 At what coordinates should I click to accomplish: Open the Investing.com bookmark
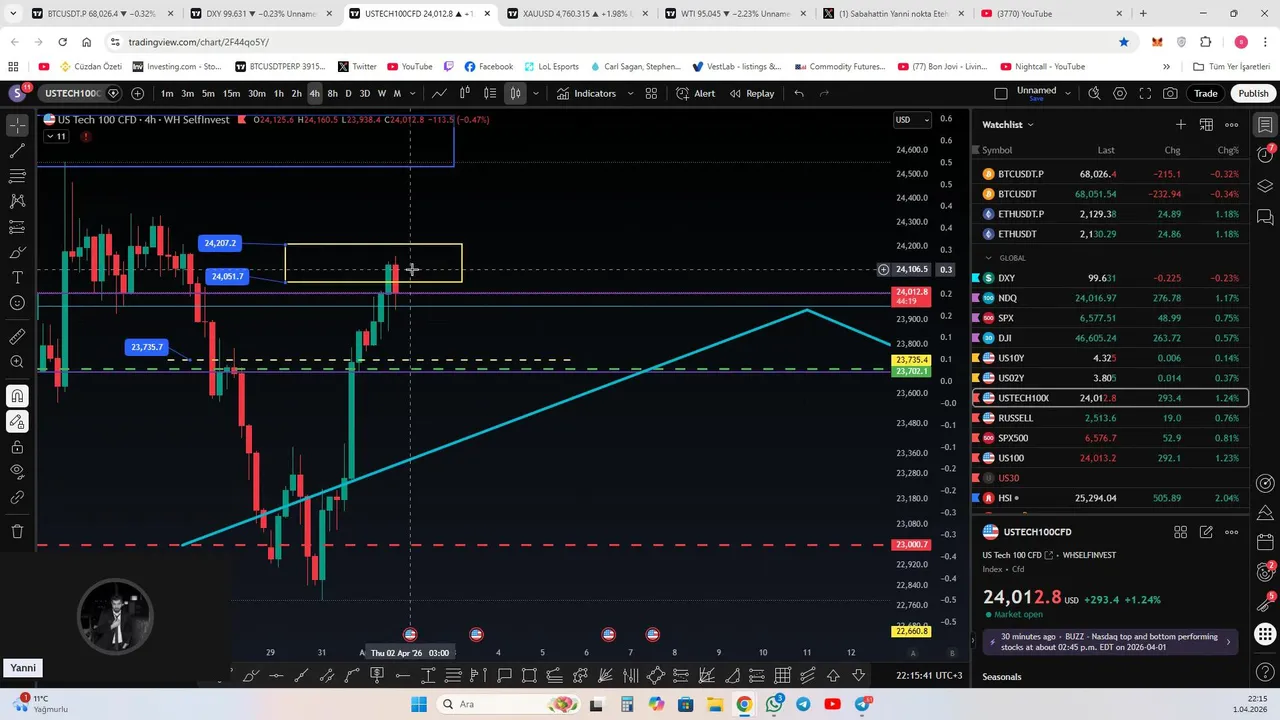coord(176,66)
